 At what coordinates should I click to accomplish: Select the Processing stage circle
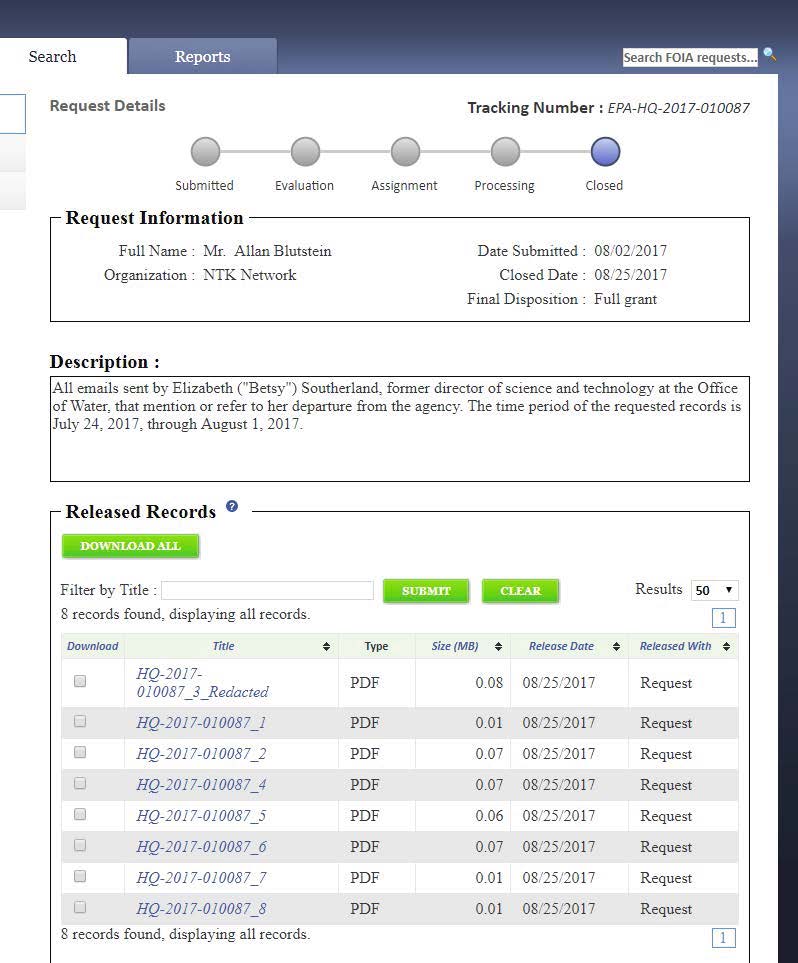(505, 152)
